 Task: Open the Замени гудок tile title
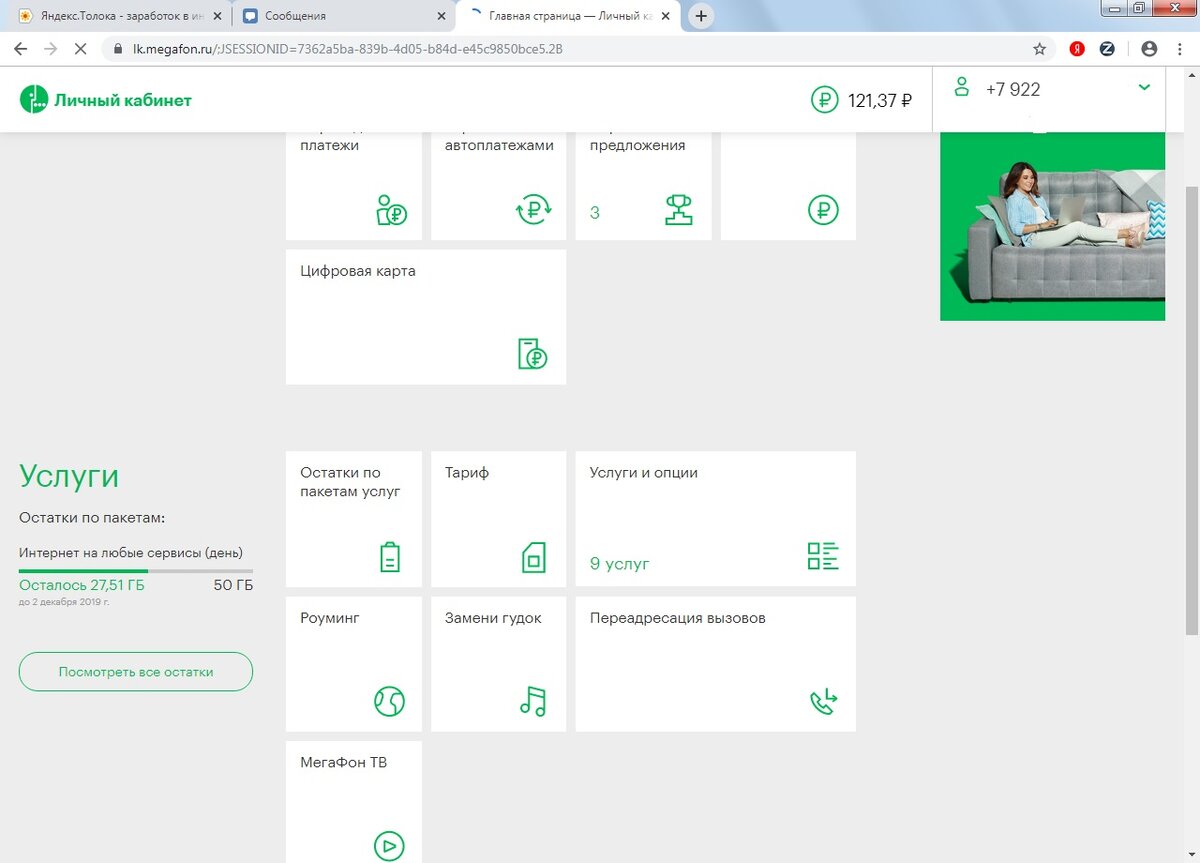[493, 618]
